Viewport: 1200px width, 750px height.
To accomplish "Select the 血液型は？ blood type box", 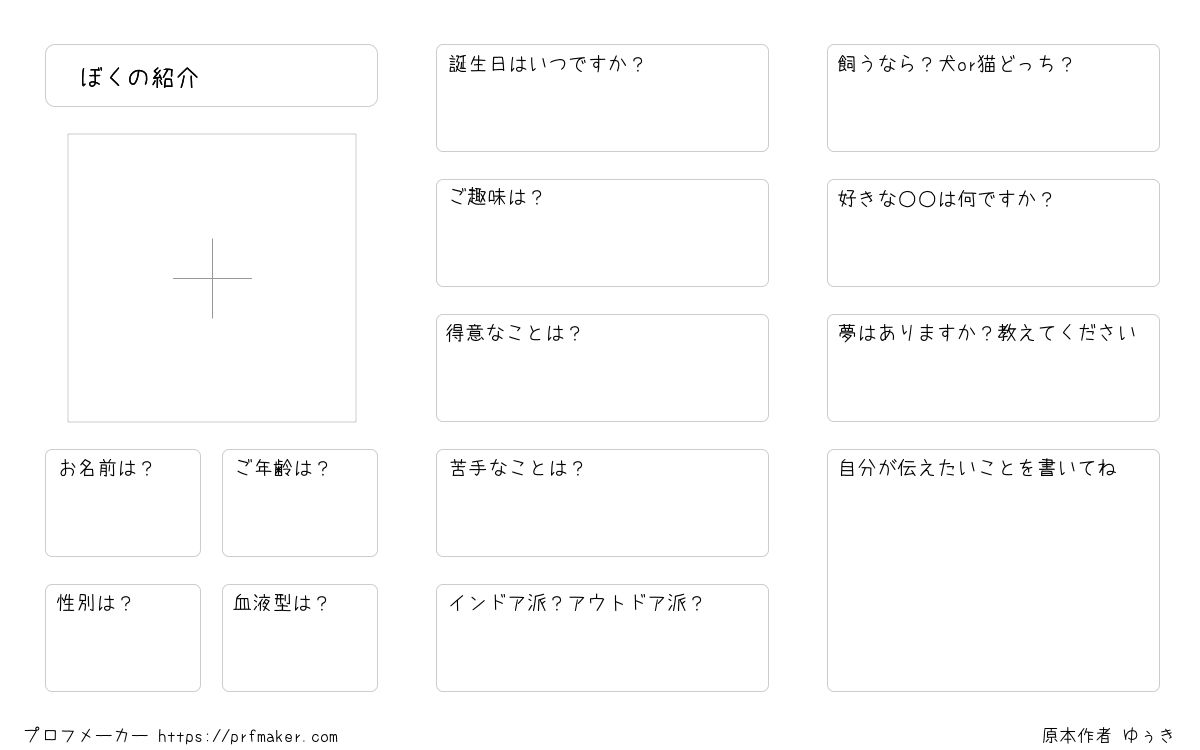I will click(300, 638).
